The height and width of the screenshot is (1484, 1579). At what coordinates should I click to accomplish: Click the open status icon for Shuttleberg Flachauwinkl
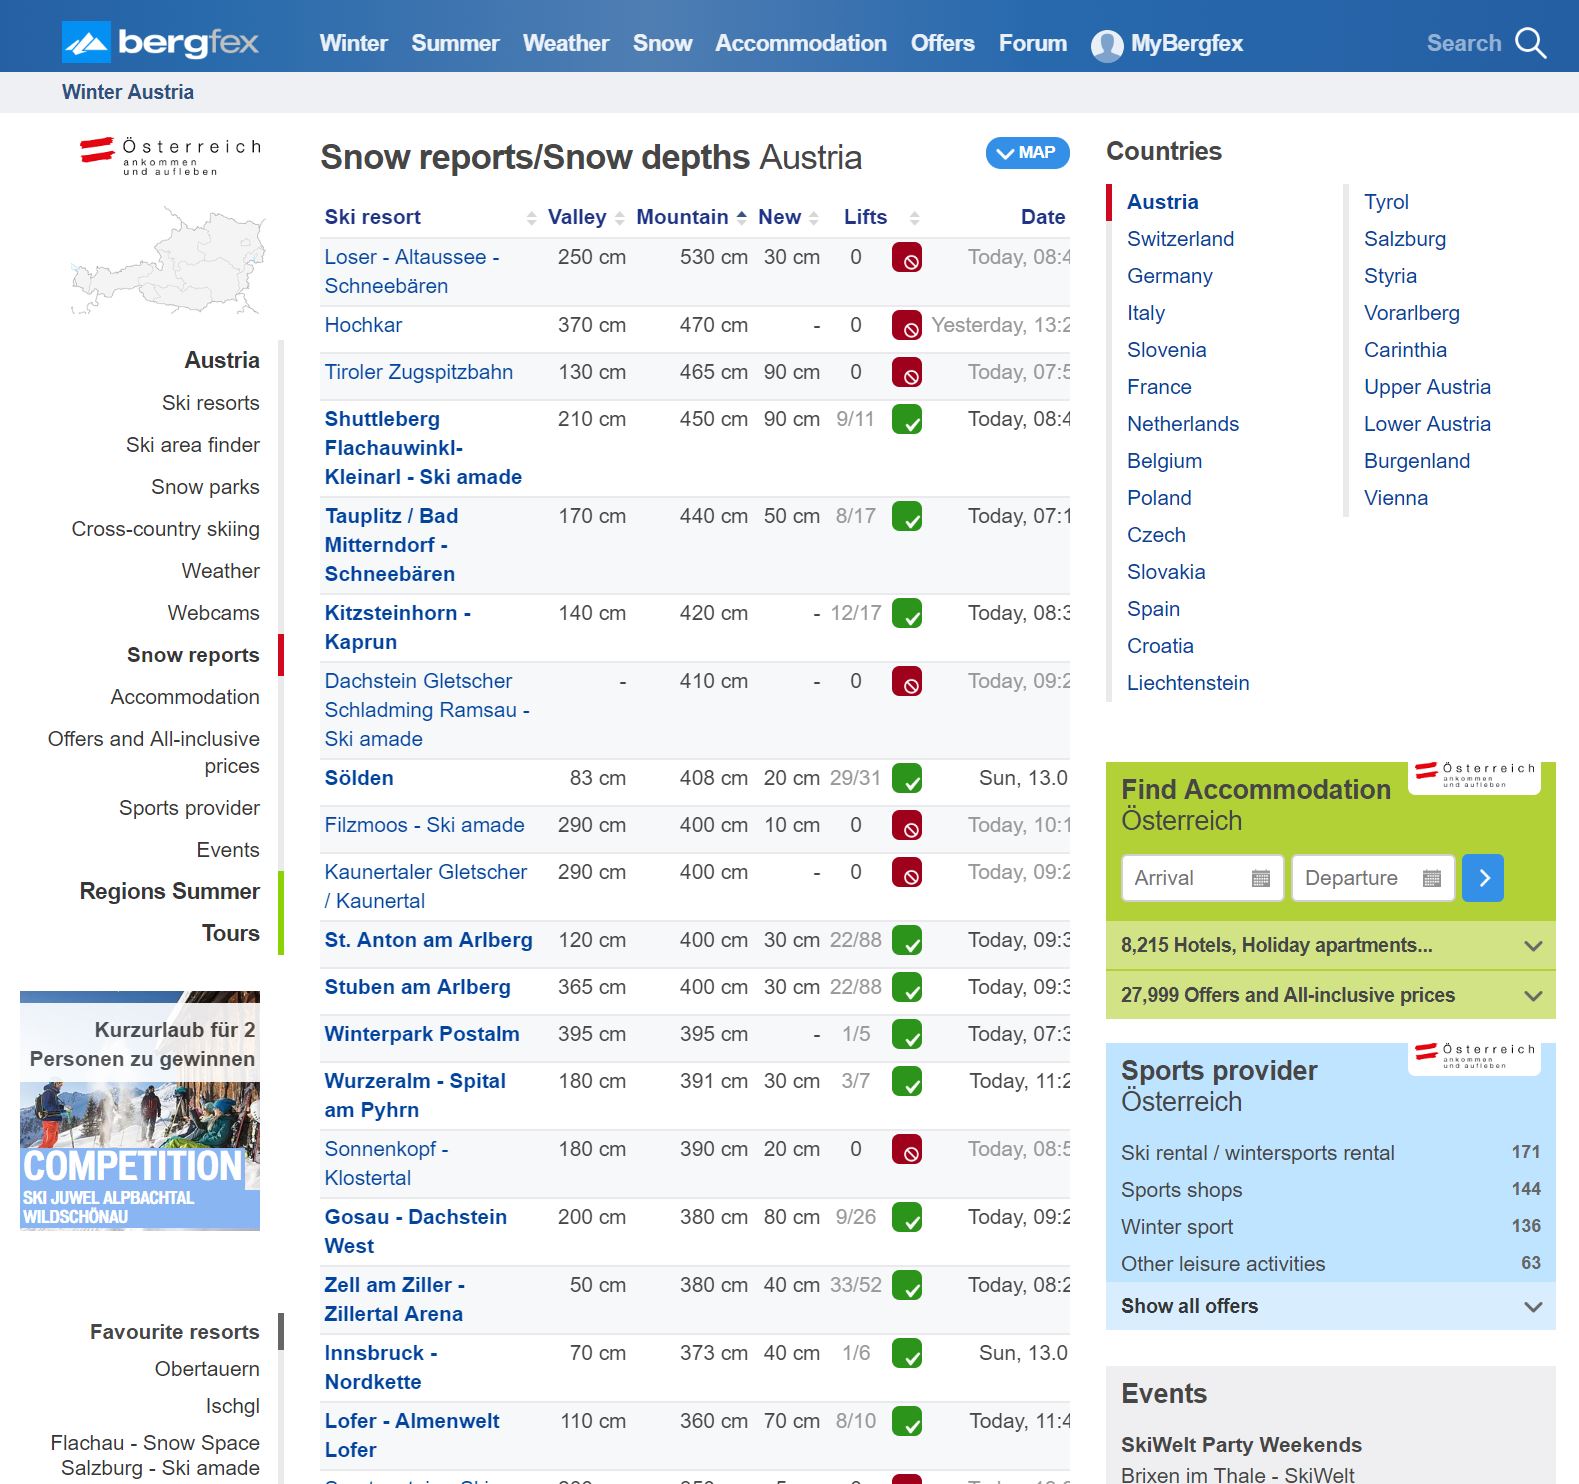[907, 420]
